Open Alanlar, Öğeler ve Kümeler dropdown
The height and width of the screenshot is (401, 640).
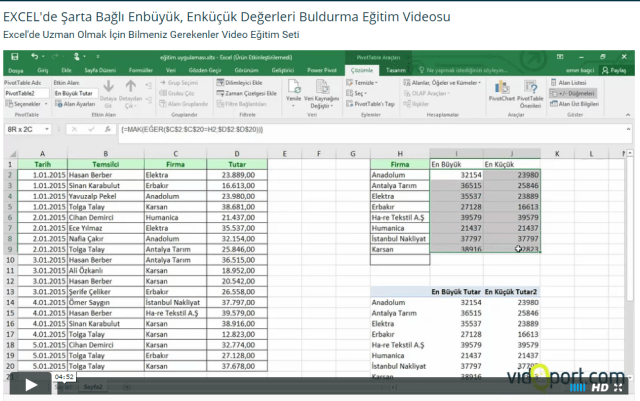(x=442, y=82)
